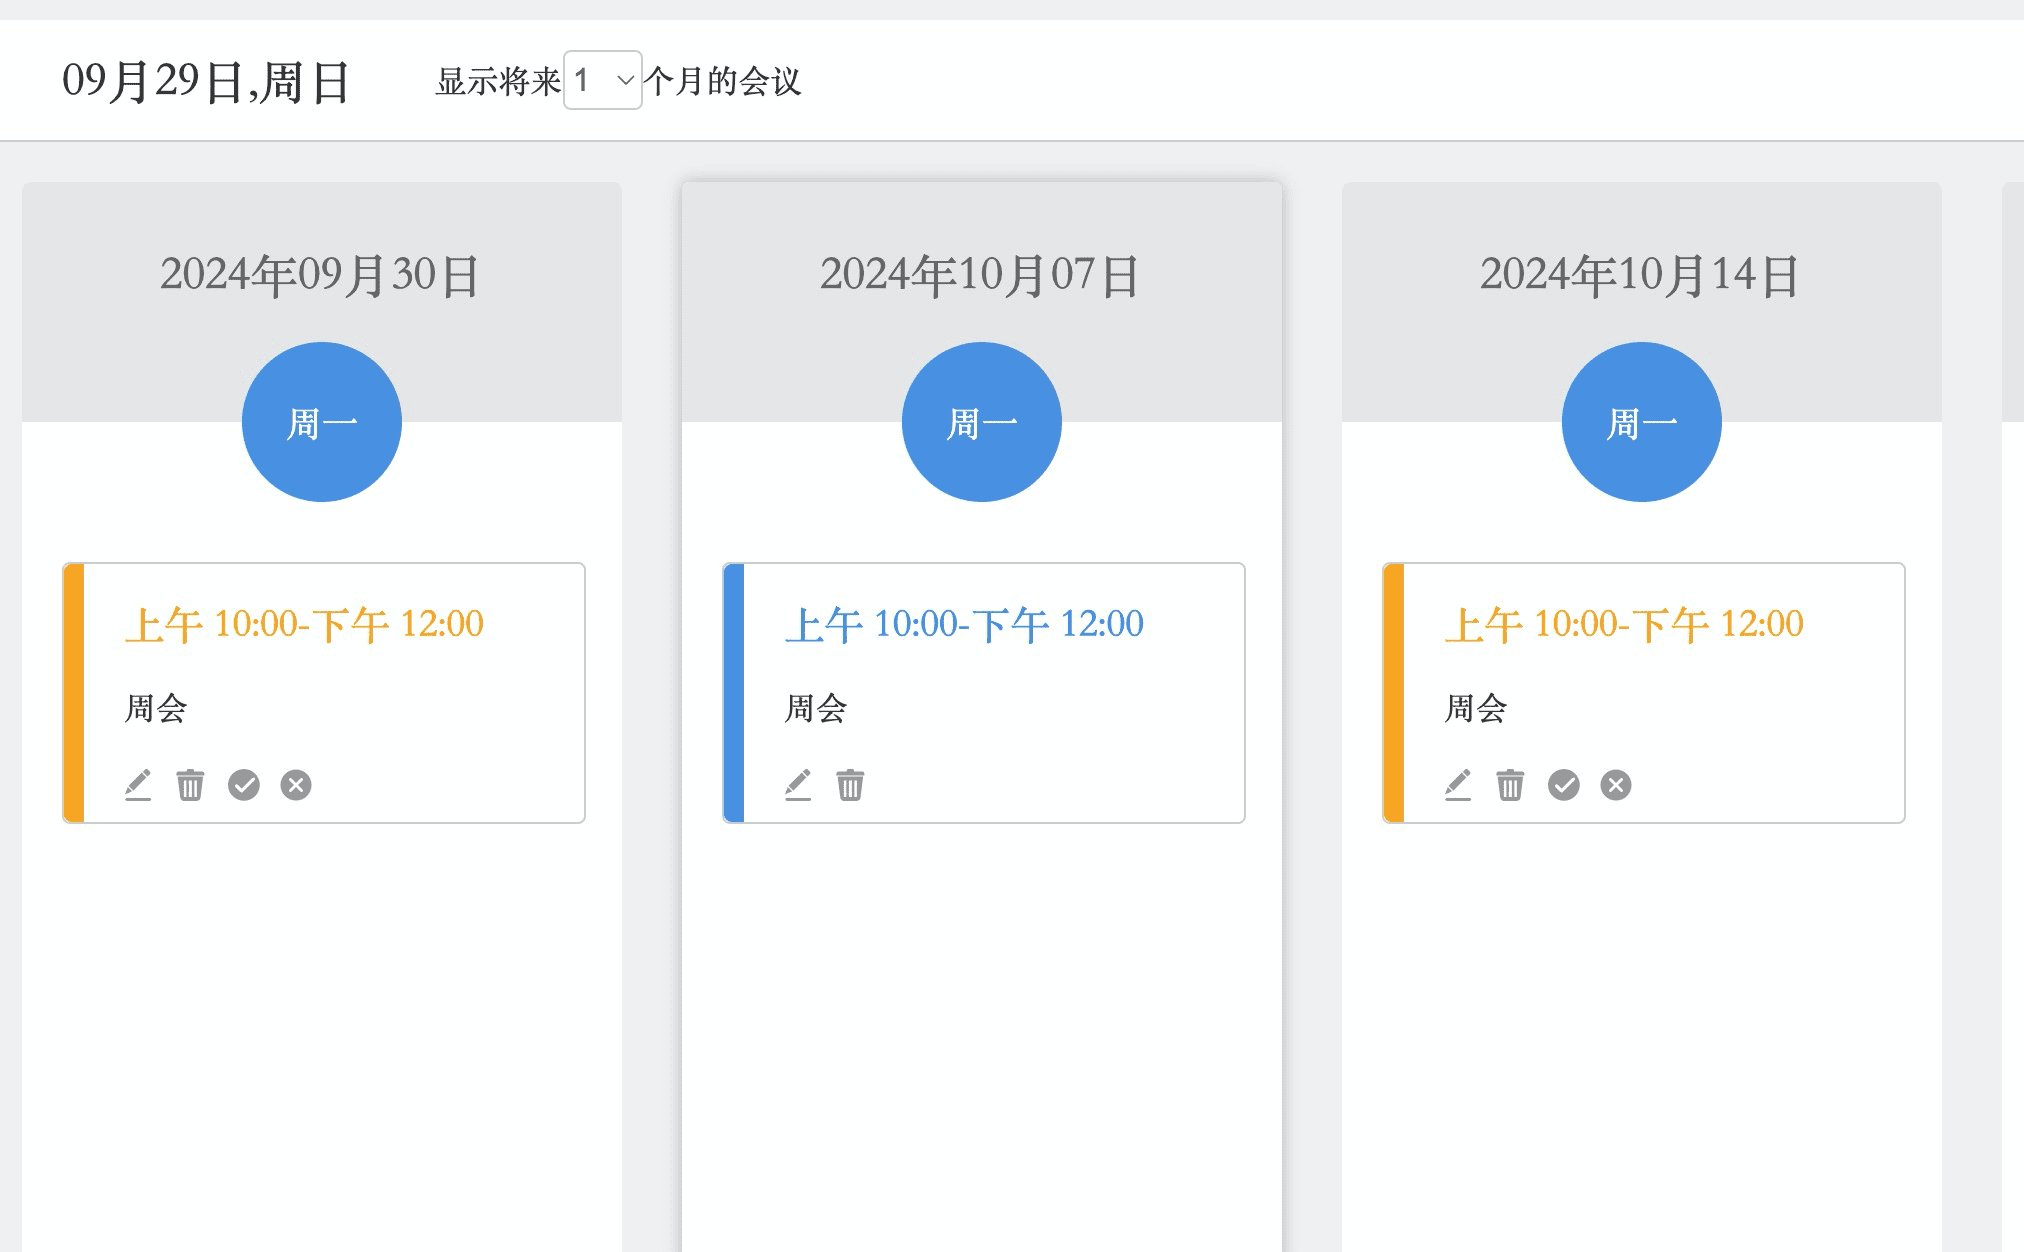Viewport: 2024px width, 1252px height.
Task: Click trash icon on 10月07日 meeting
Action: pyautogui.click(x=850, y=785)
